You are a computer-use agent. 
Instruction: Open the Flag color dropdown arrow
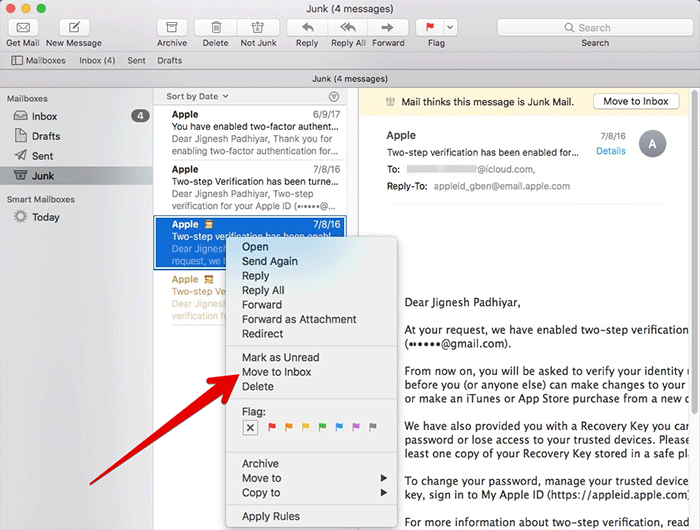pos(450,28)
